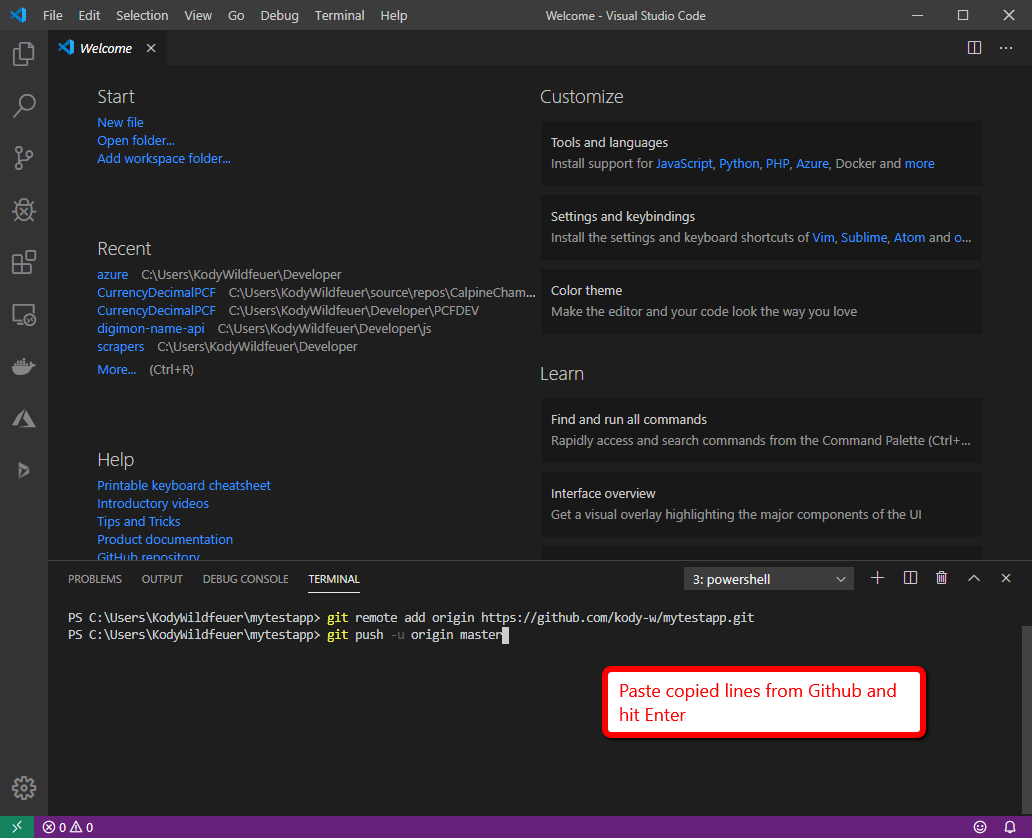The width and height of the screenshot is (1032, 838).
Task: Switch to the OUTPUT panel tab
Action: pos(162,579)
